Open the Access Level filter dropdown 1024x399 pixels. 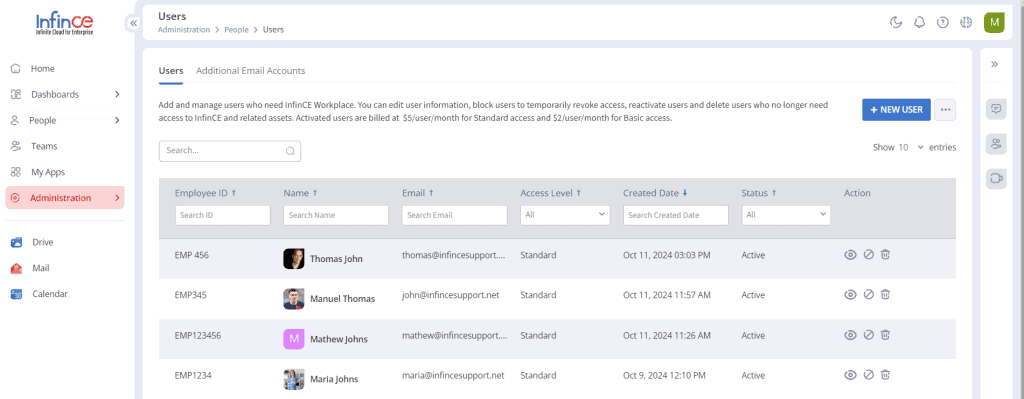[565, 215]
